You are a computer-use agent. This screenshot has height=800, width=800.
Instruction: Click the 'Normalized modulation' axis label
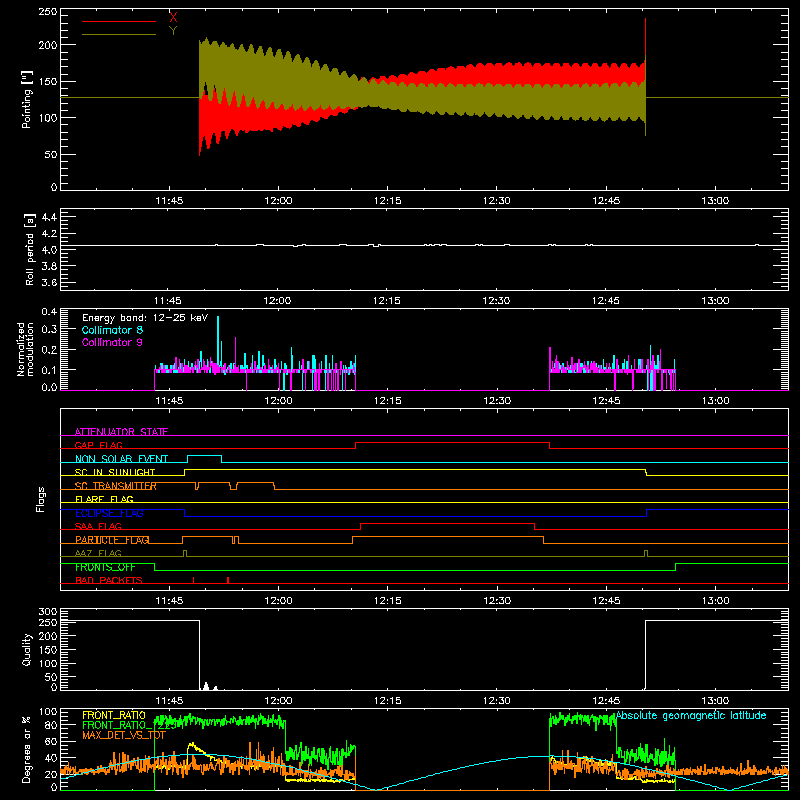tap(26, 349)
